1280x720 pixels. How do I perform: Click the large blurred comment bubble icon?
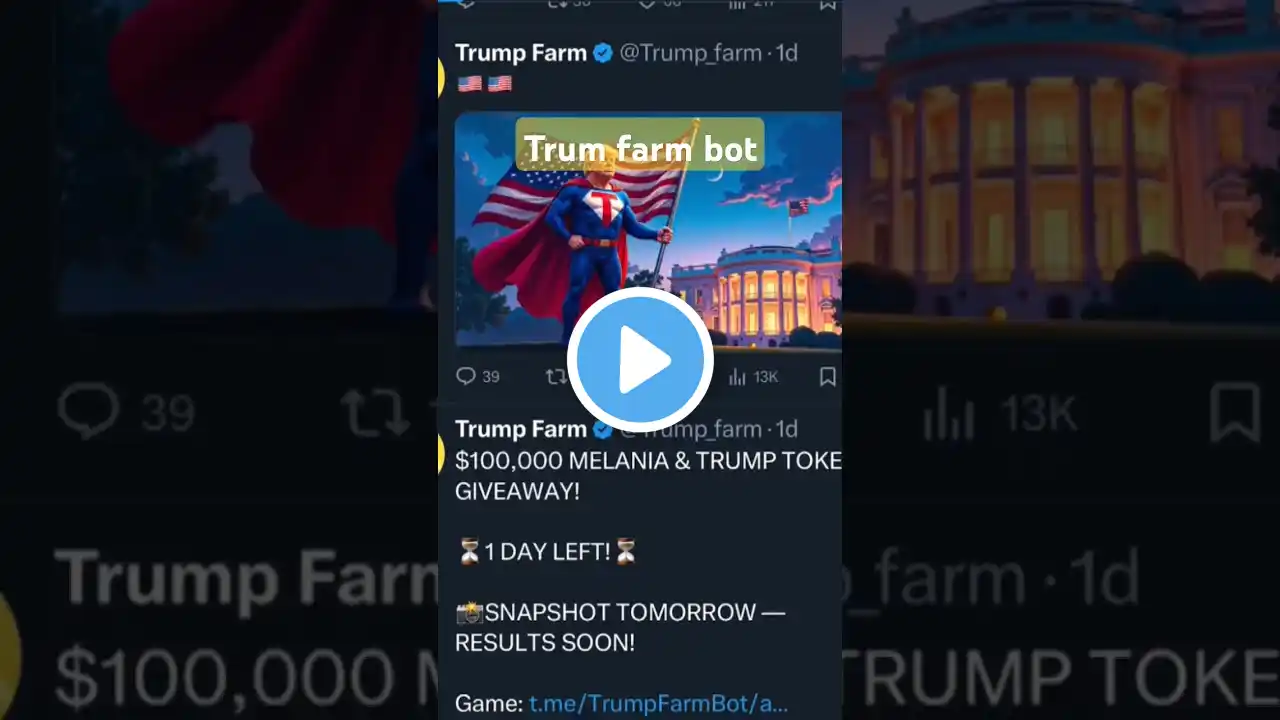88,409
